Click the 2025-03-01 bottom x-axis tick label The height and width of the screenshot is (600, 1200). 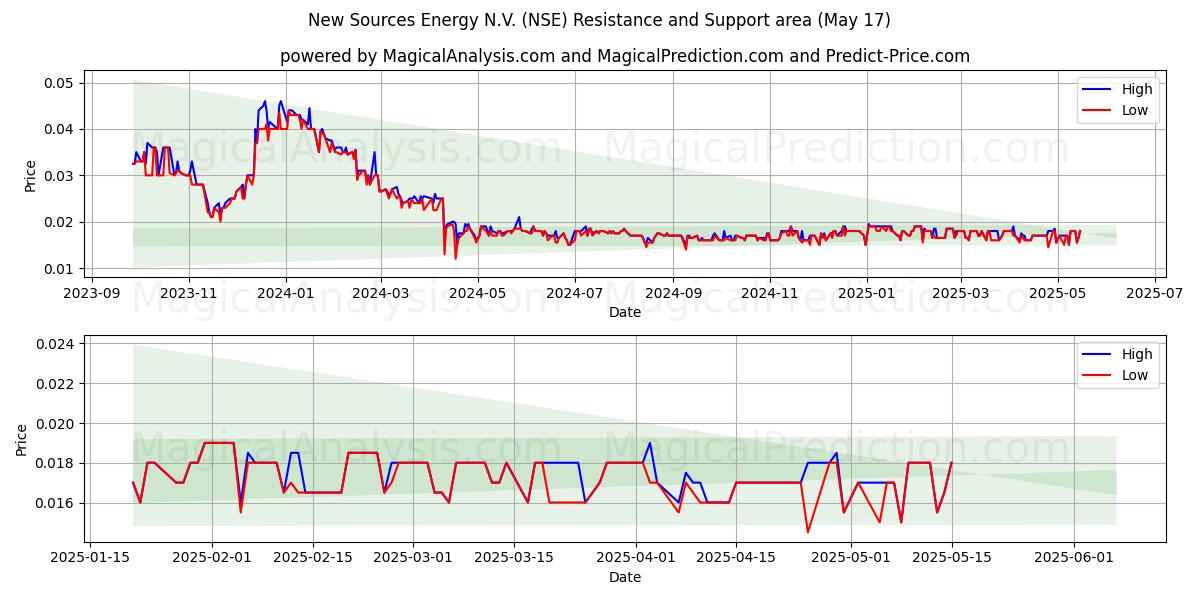413,557
